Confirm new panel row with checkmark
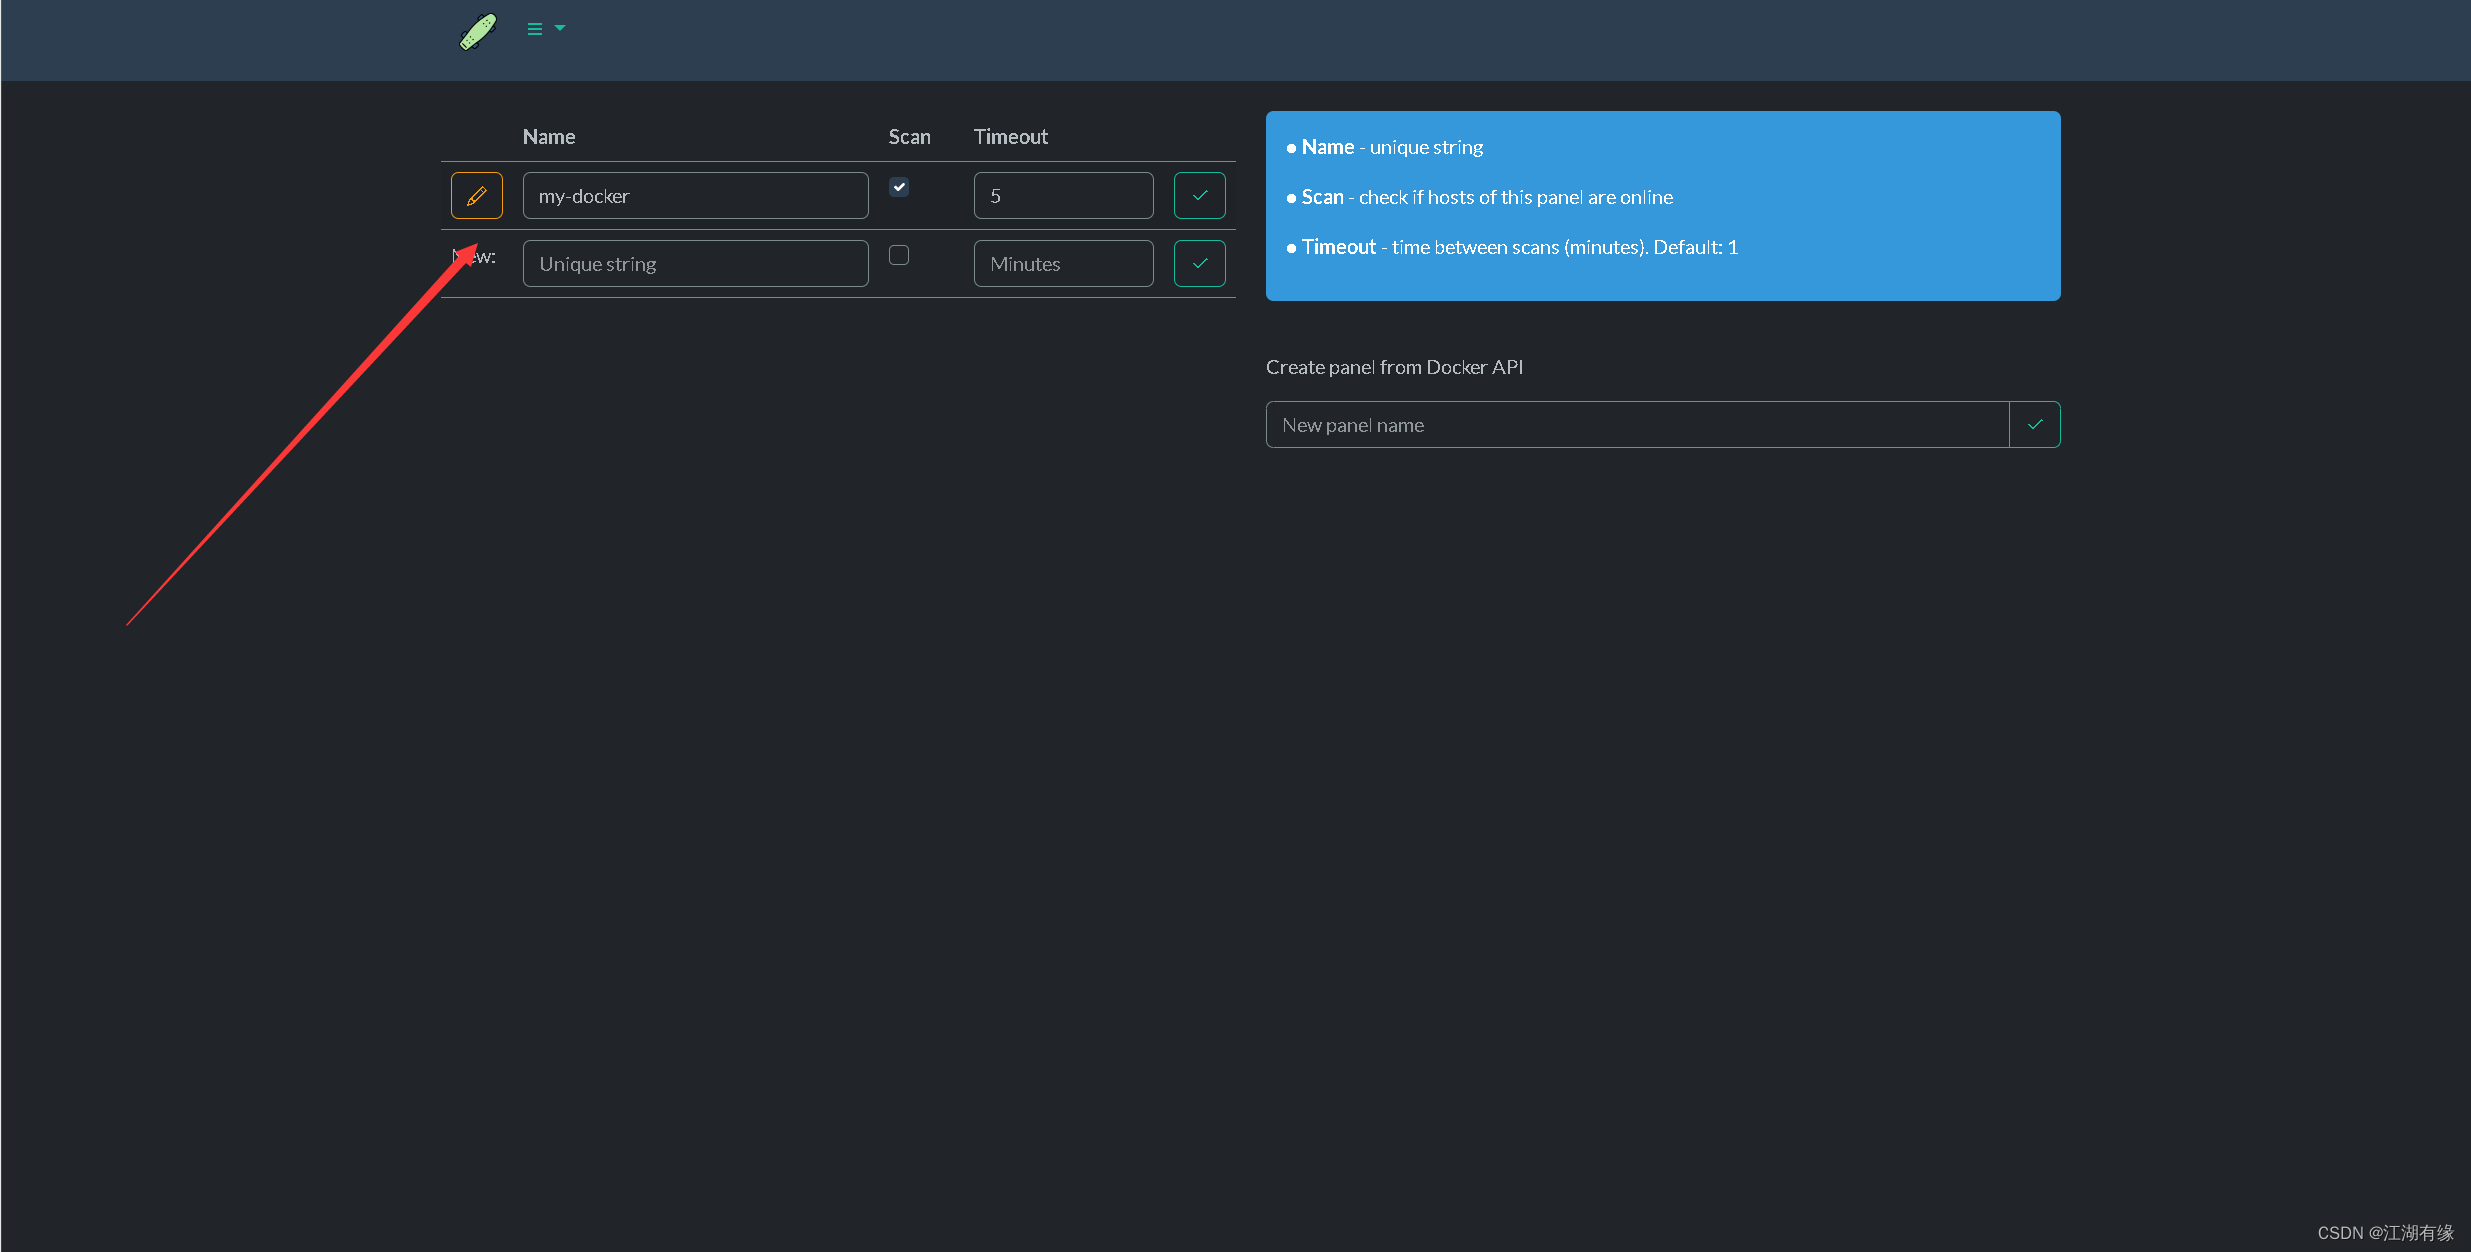 pyautogui.click(x=1199, y=263)
